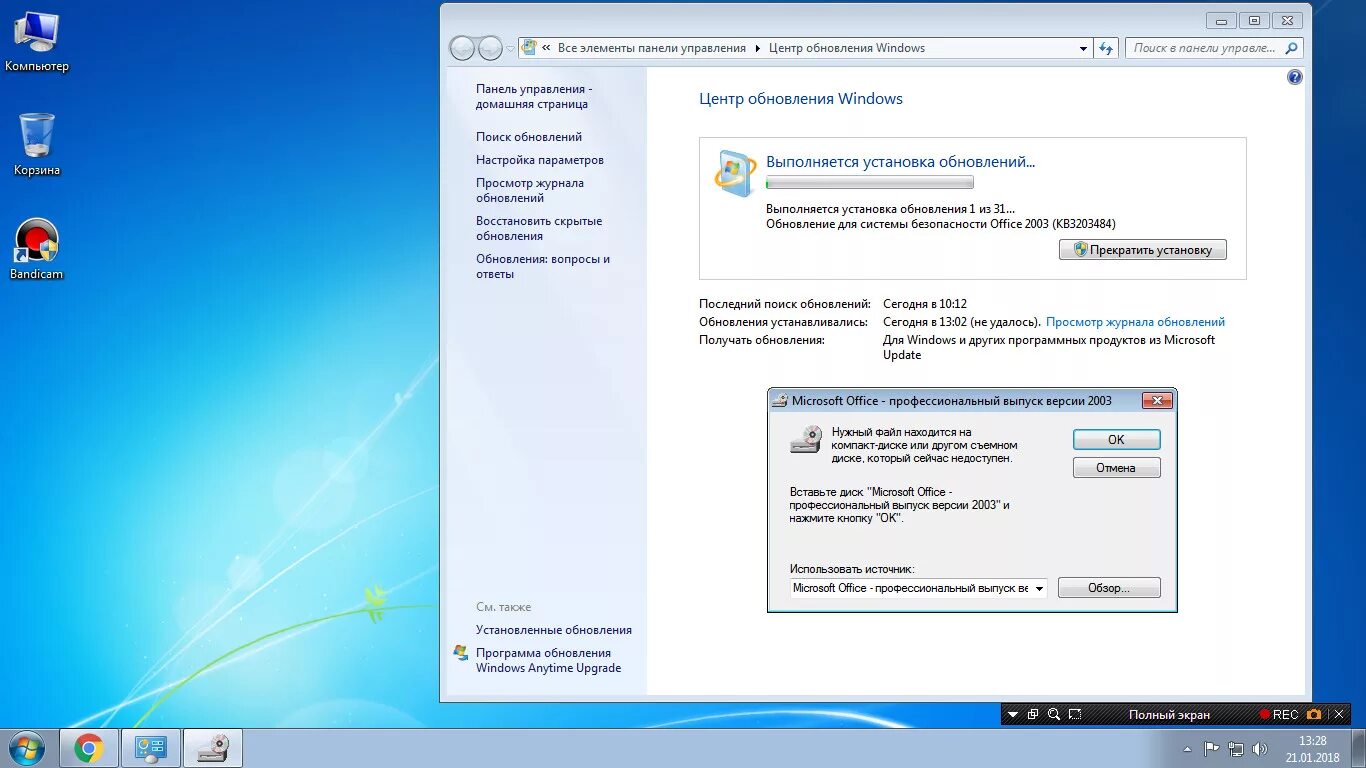Switch to Office installer taskbar button
Image resolution: width=1366 pixels, height=768 pixels.
[212, 748]
